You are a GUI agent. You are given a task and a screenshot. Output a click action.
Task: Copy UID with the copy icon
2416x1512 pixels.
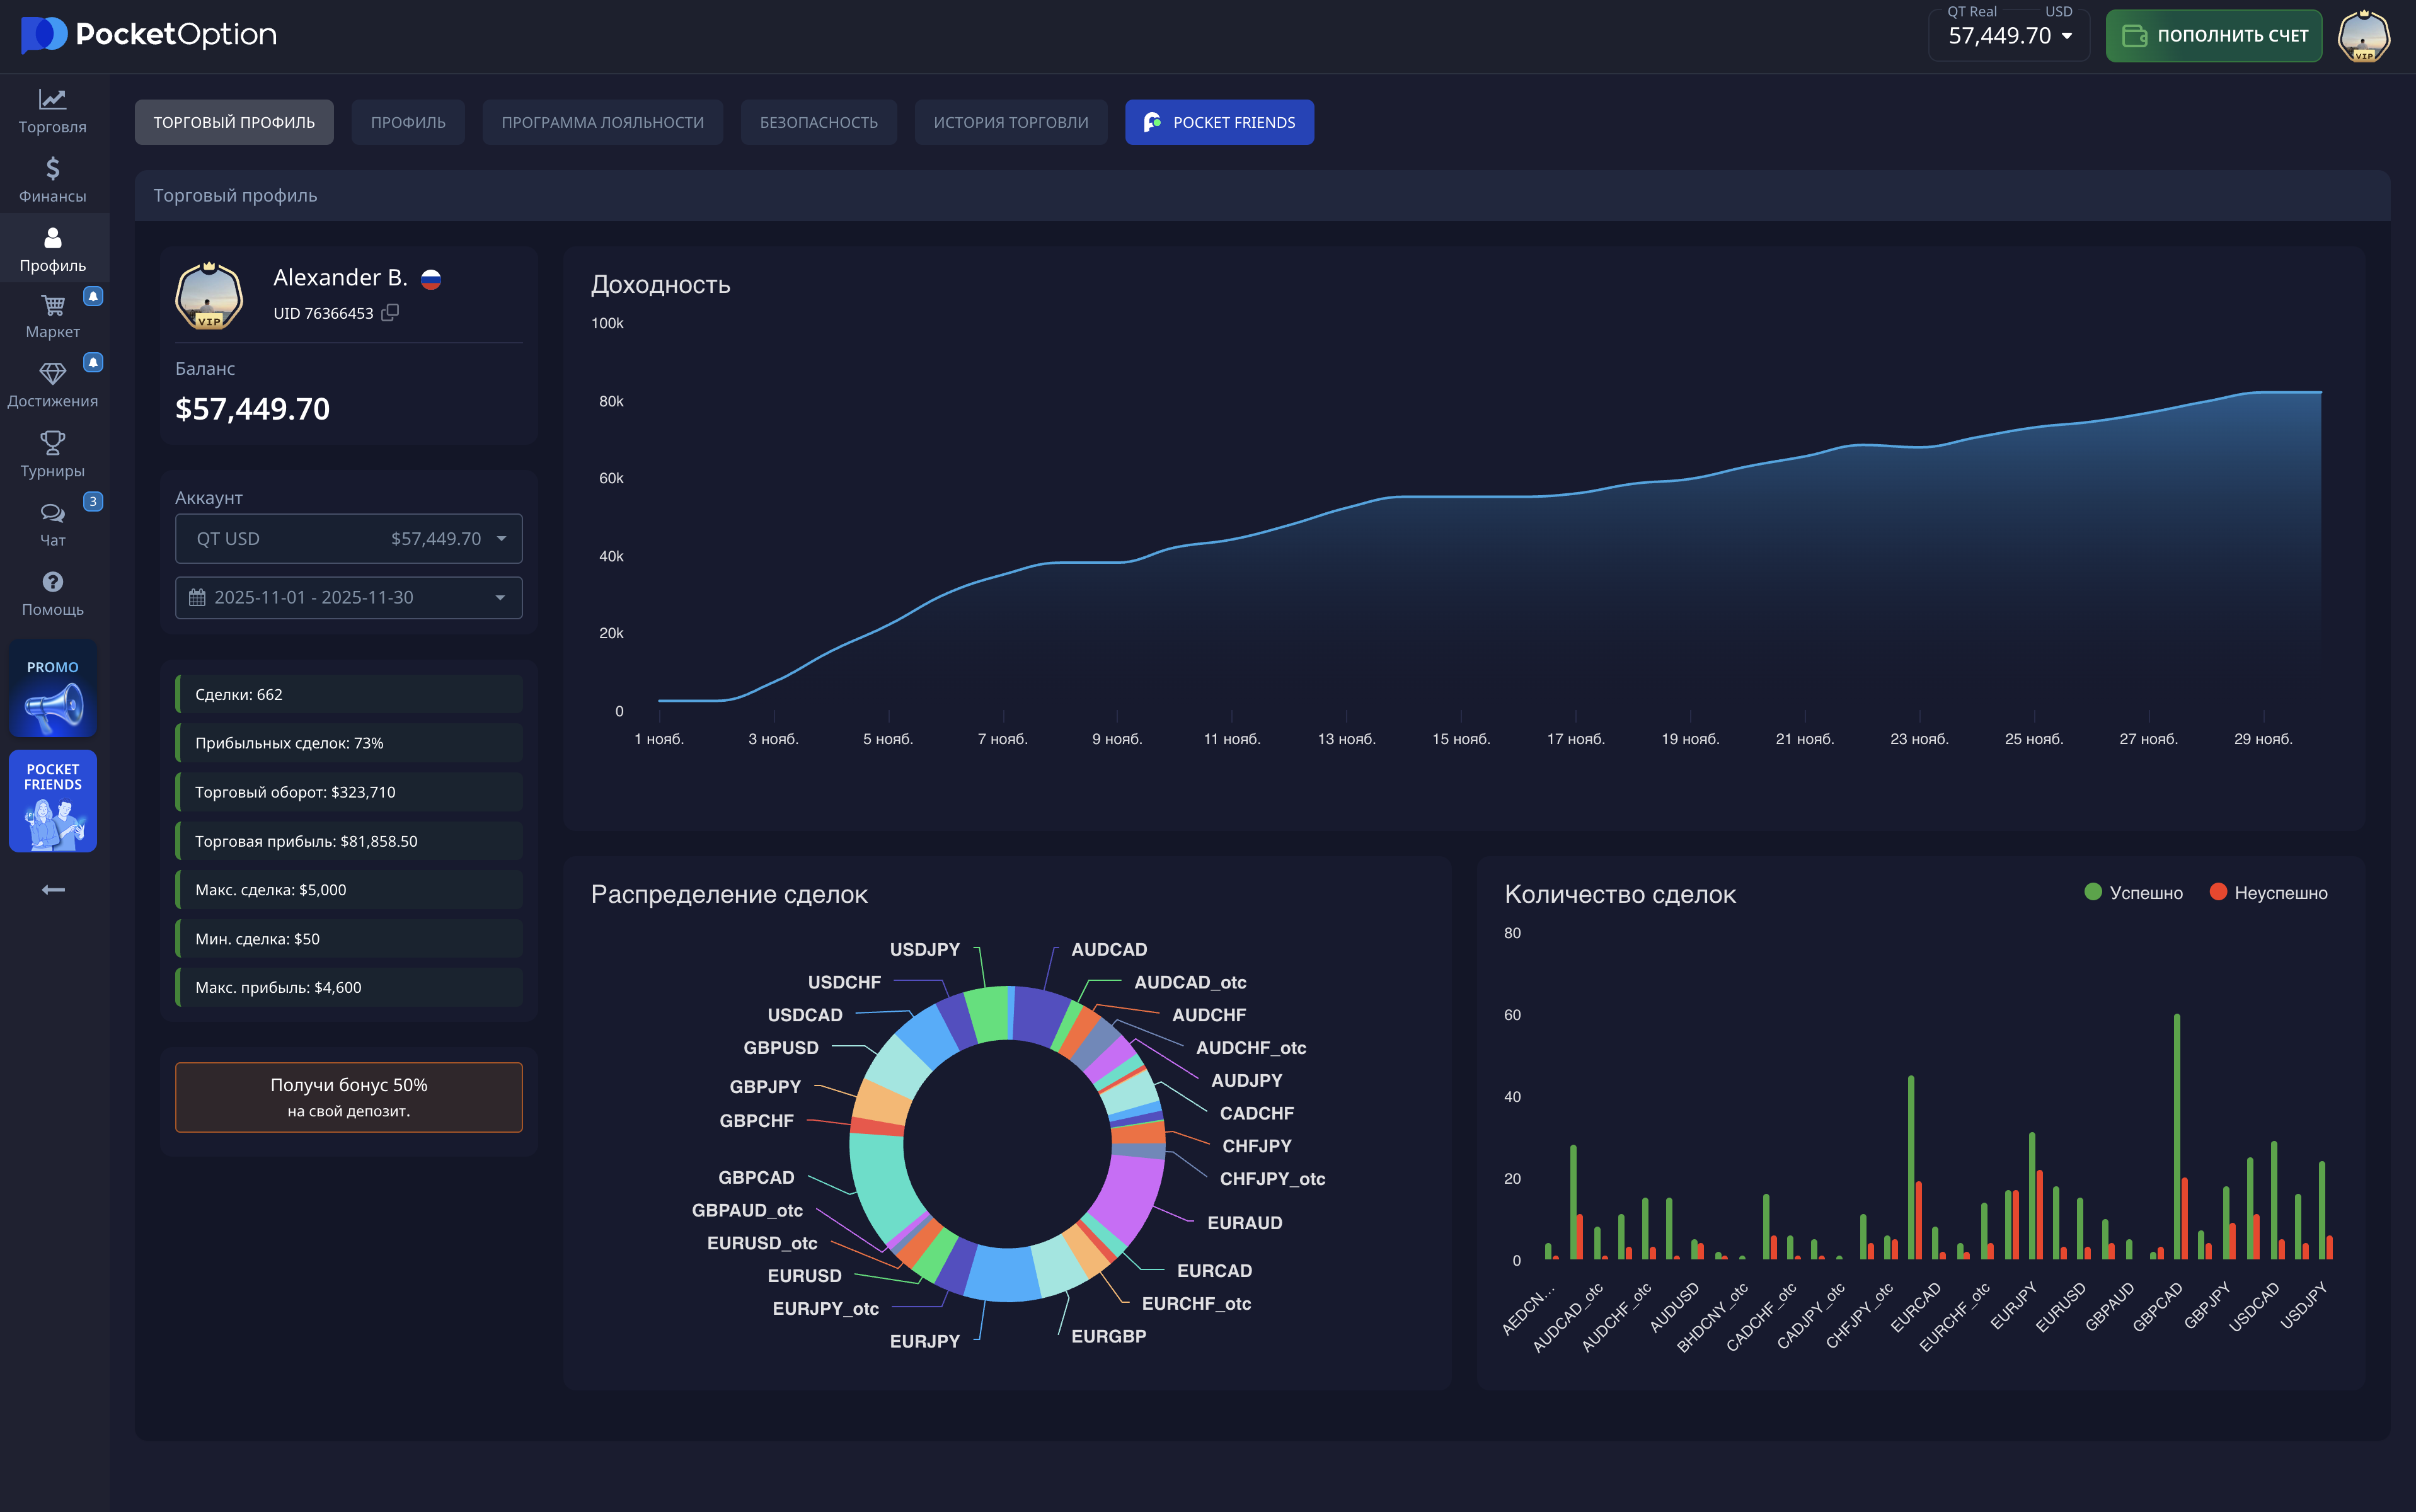390,313
